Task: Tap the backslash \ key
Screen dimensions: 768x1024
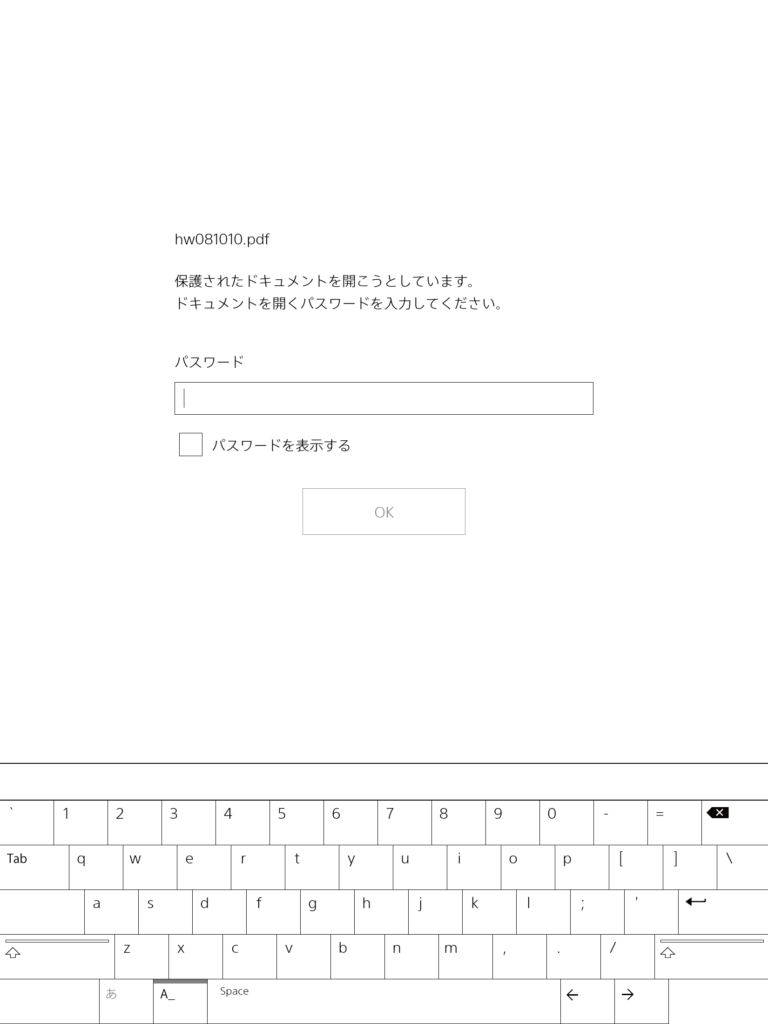Action: point(743,867)
